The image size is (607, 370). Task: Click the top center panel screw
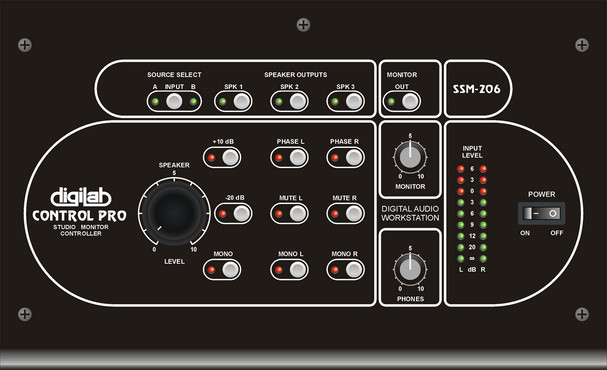point(303,25)
